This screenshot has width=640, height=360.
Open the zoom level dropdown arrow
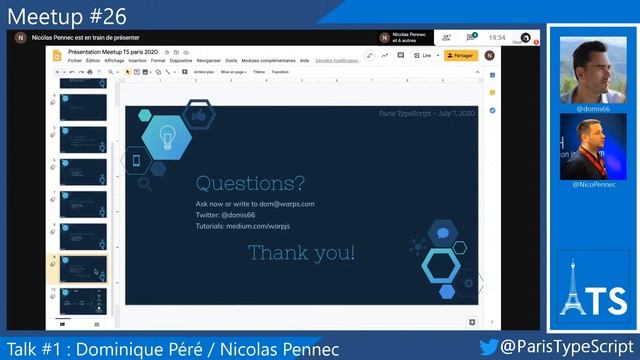coord(118,72)
